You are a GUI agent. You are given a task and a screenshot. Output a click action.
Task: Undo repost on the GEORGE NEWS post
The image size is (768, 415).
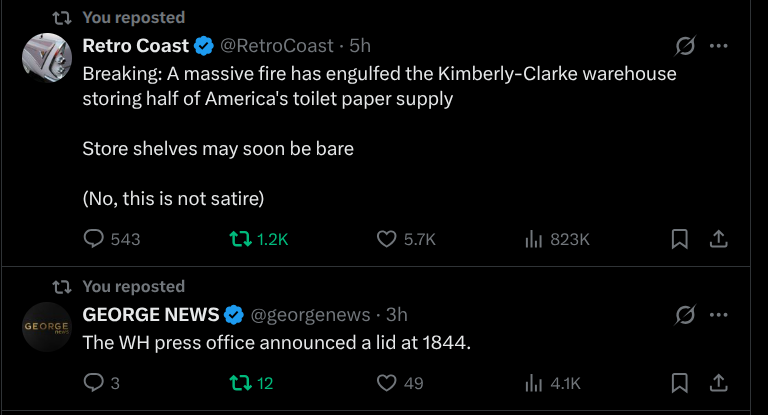point(241,383)
